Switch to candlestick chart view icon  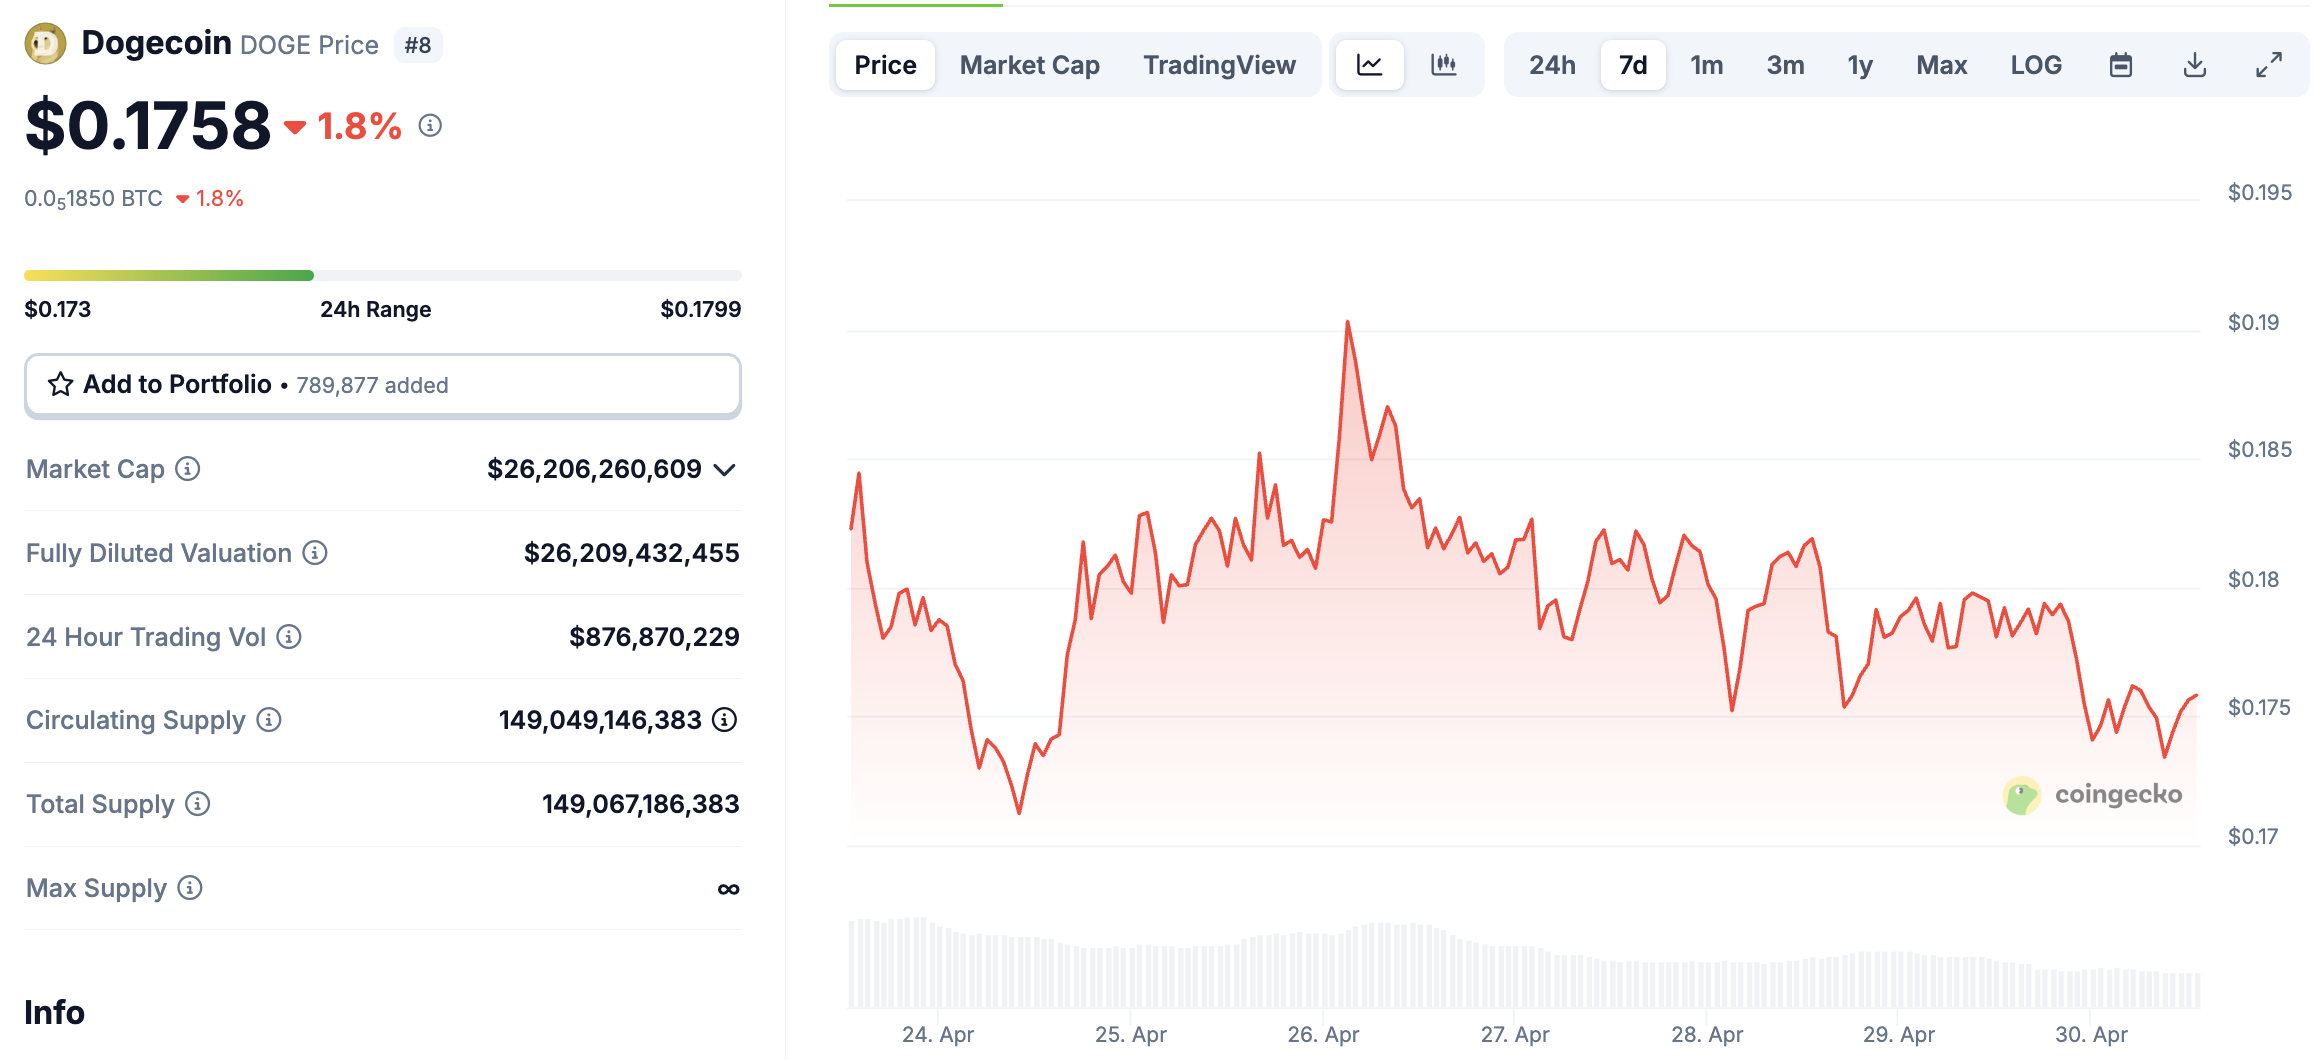pos(1444,65)
